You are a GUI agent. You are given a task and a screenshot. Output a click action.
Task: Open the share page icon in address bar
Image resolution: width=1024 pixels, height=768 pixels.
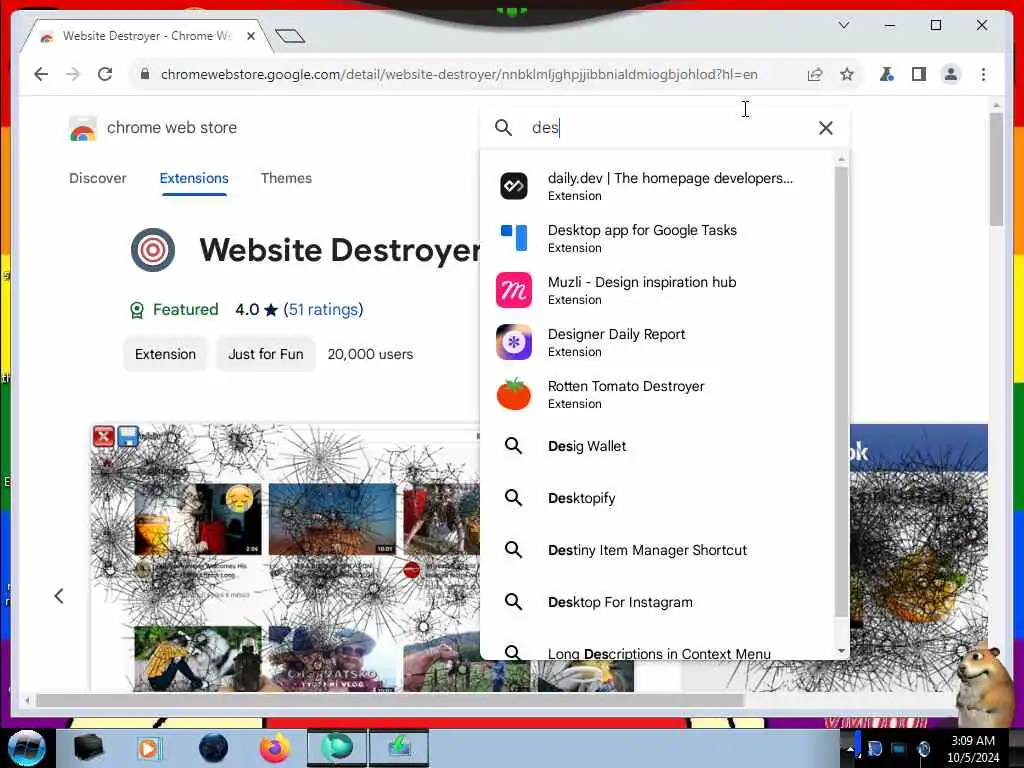814,74
